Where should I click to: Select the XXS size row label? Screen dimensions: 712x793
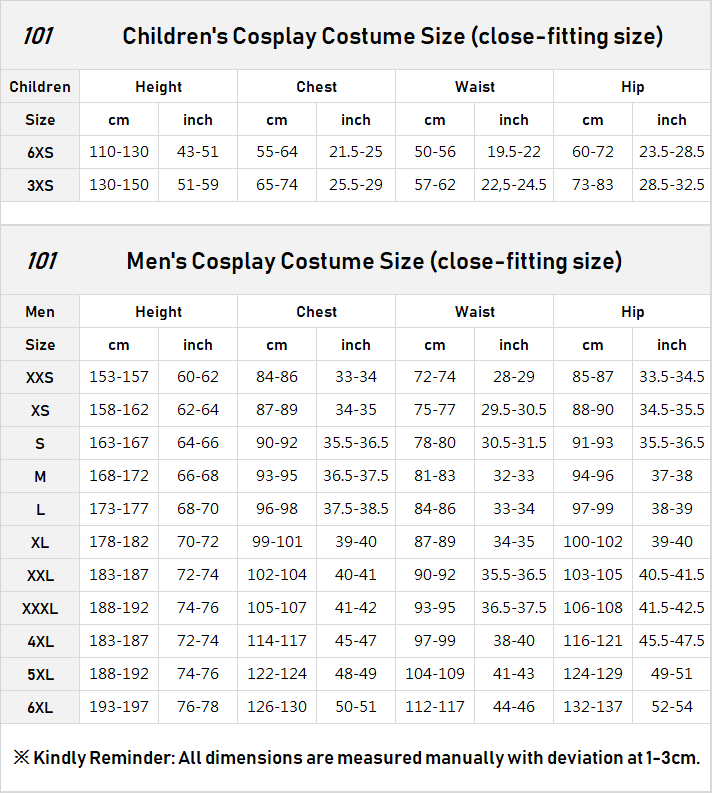pyautogui.click(x=40, y=378)
